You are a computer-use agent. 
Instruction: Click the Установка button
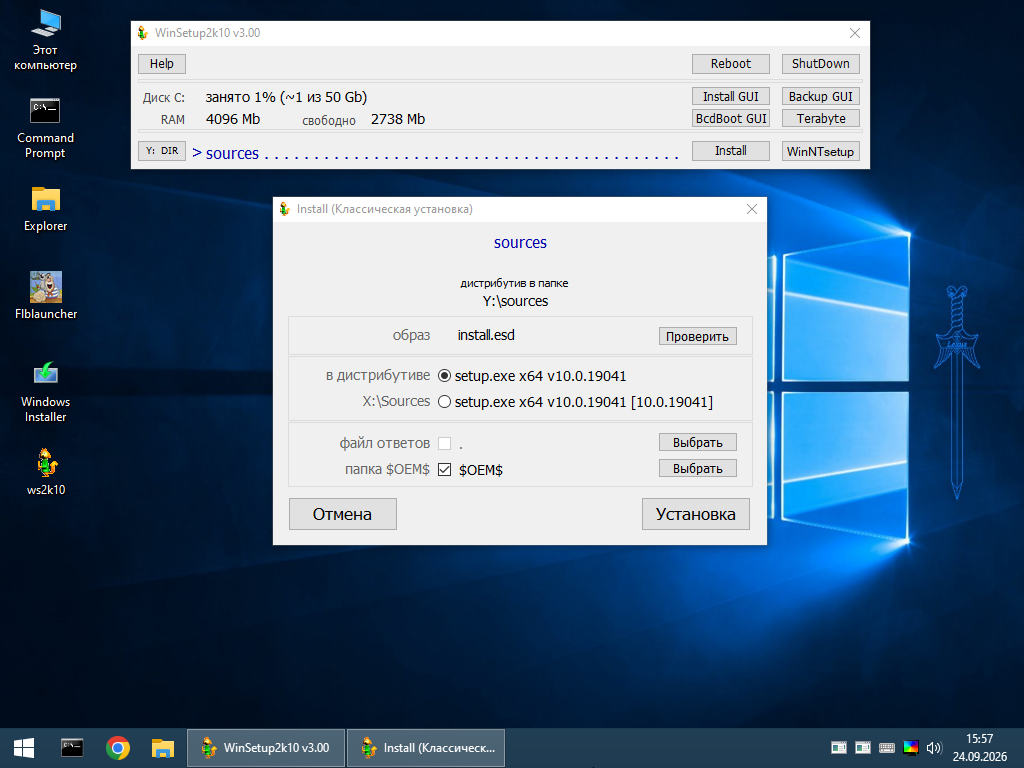696,514
